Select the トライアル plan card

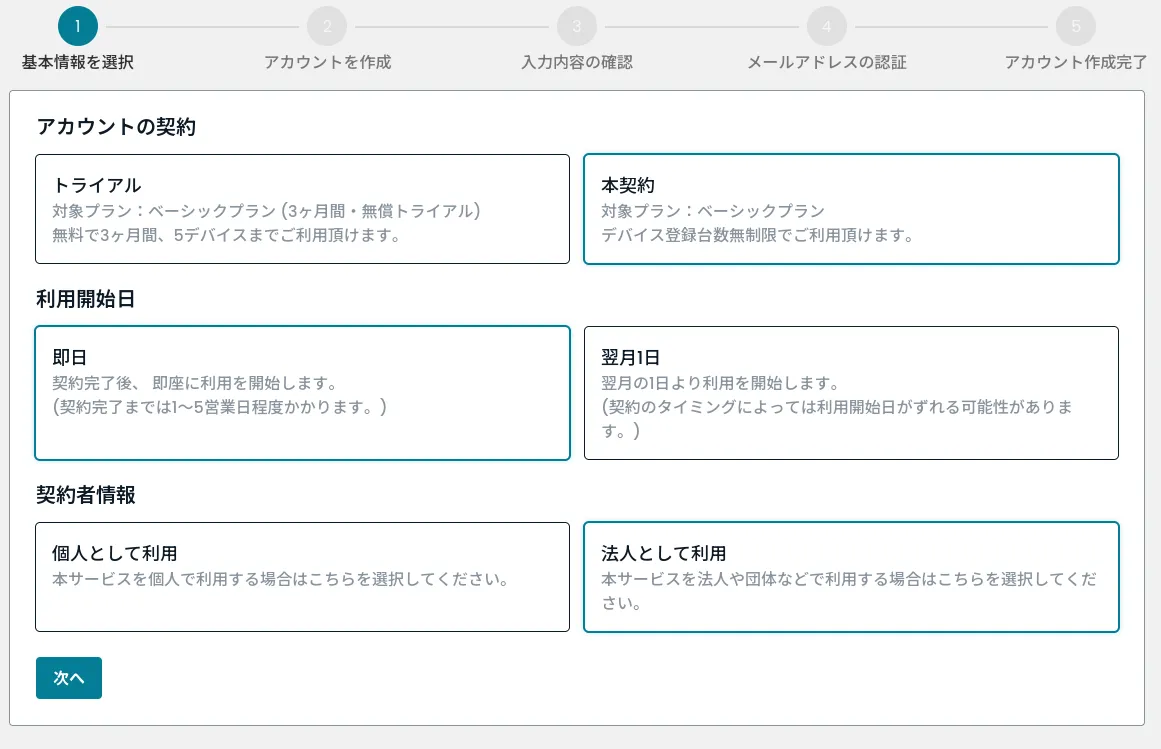[x=302, y=209]
